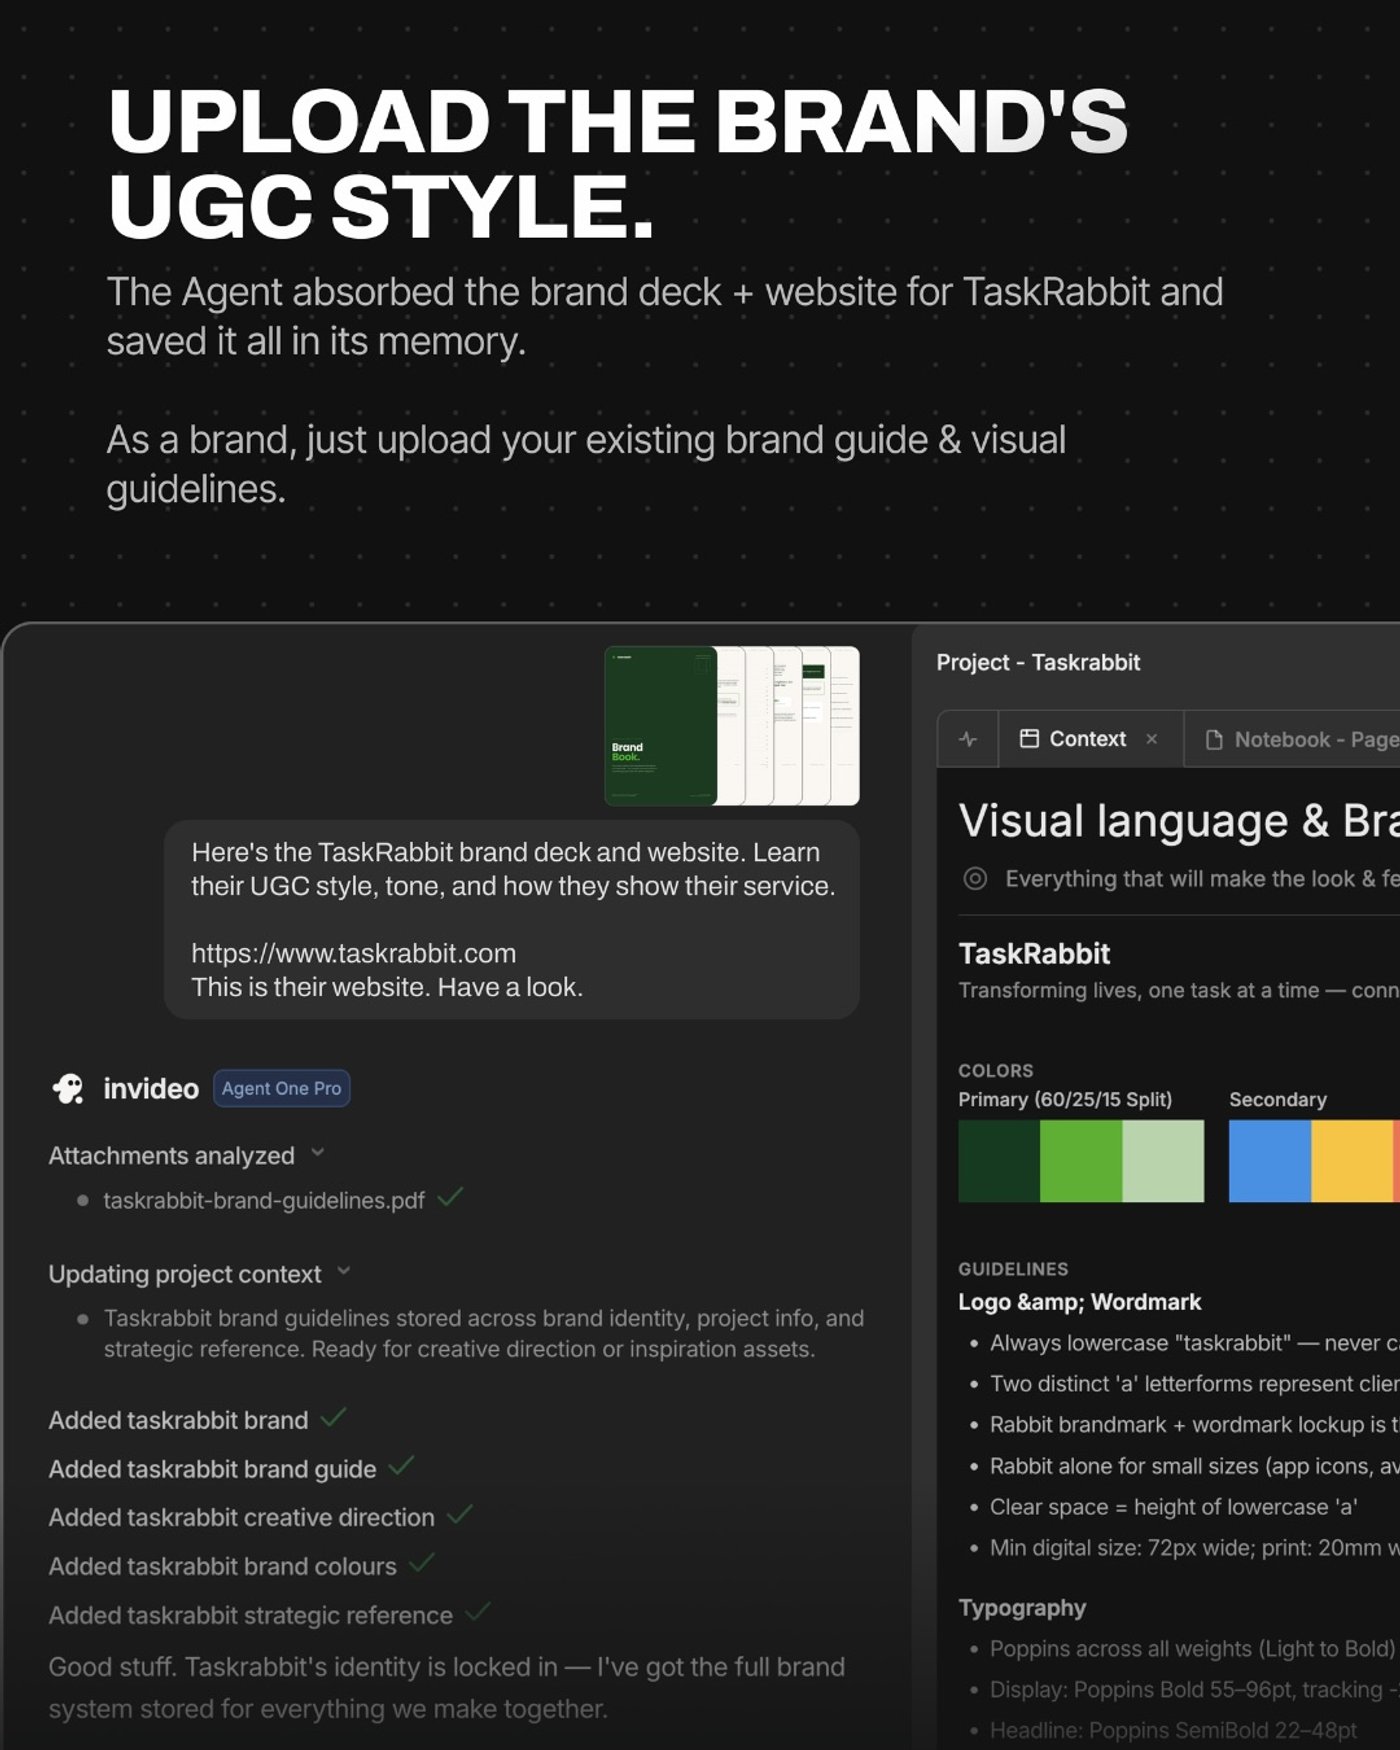The width and height of the screenshot is (1400, 1750).
Task: Click 'Clear space = height of lowercase' bullet
Action: point(1173,1507)
